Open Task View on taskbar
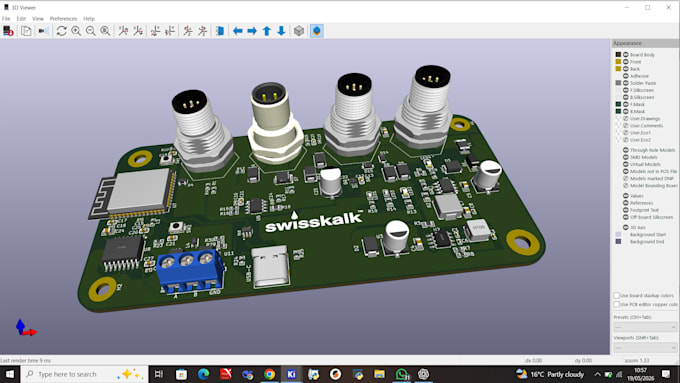This screenshot has height=383, width=680. 159,374
